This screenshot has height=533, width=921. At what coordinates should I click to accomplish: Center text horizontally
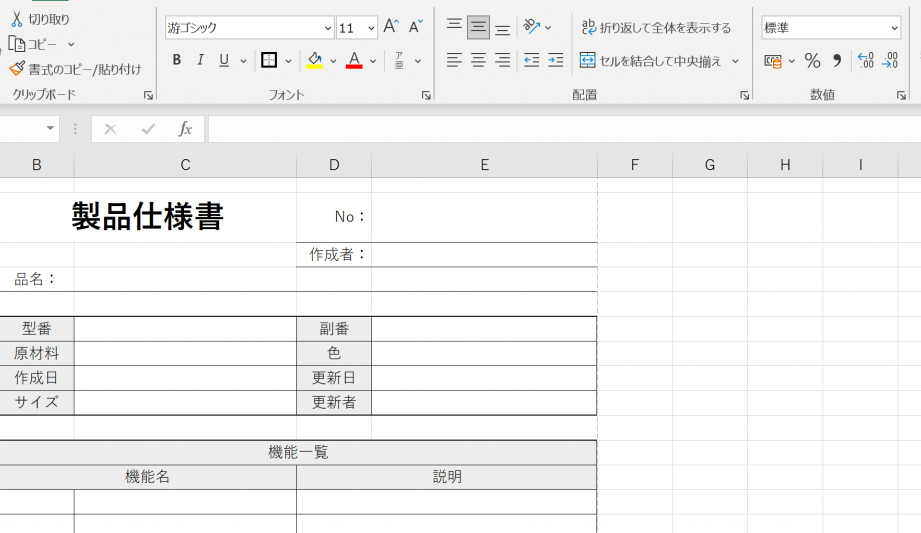coord(478,60)
